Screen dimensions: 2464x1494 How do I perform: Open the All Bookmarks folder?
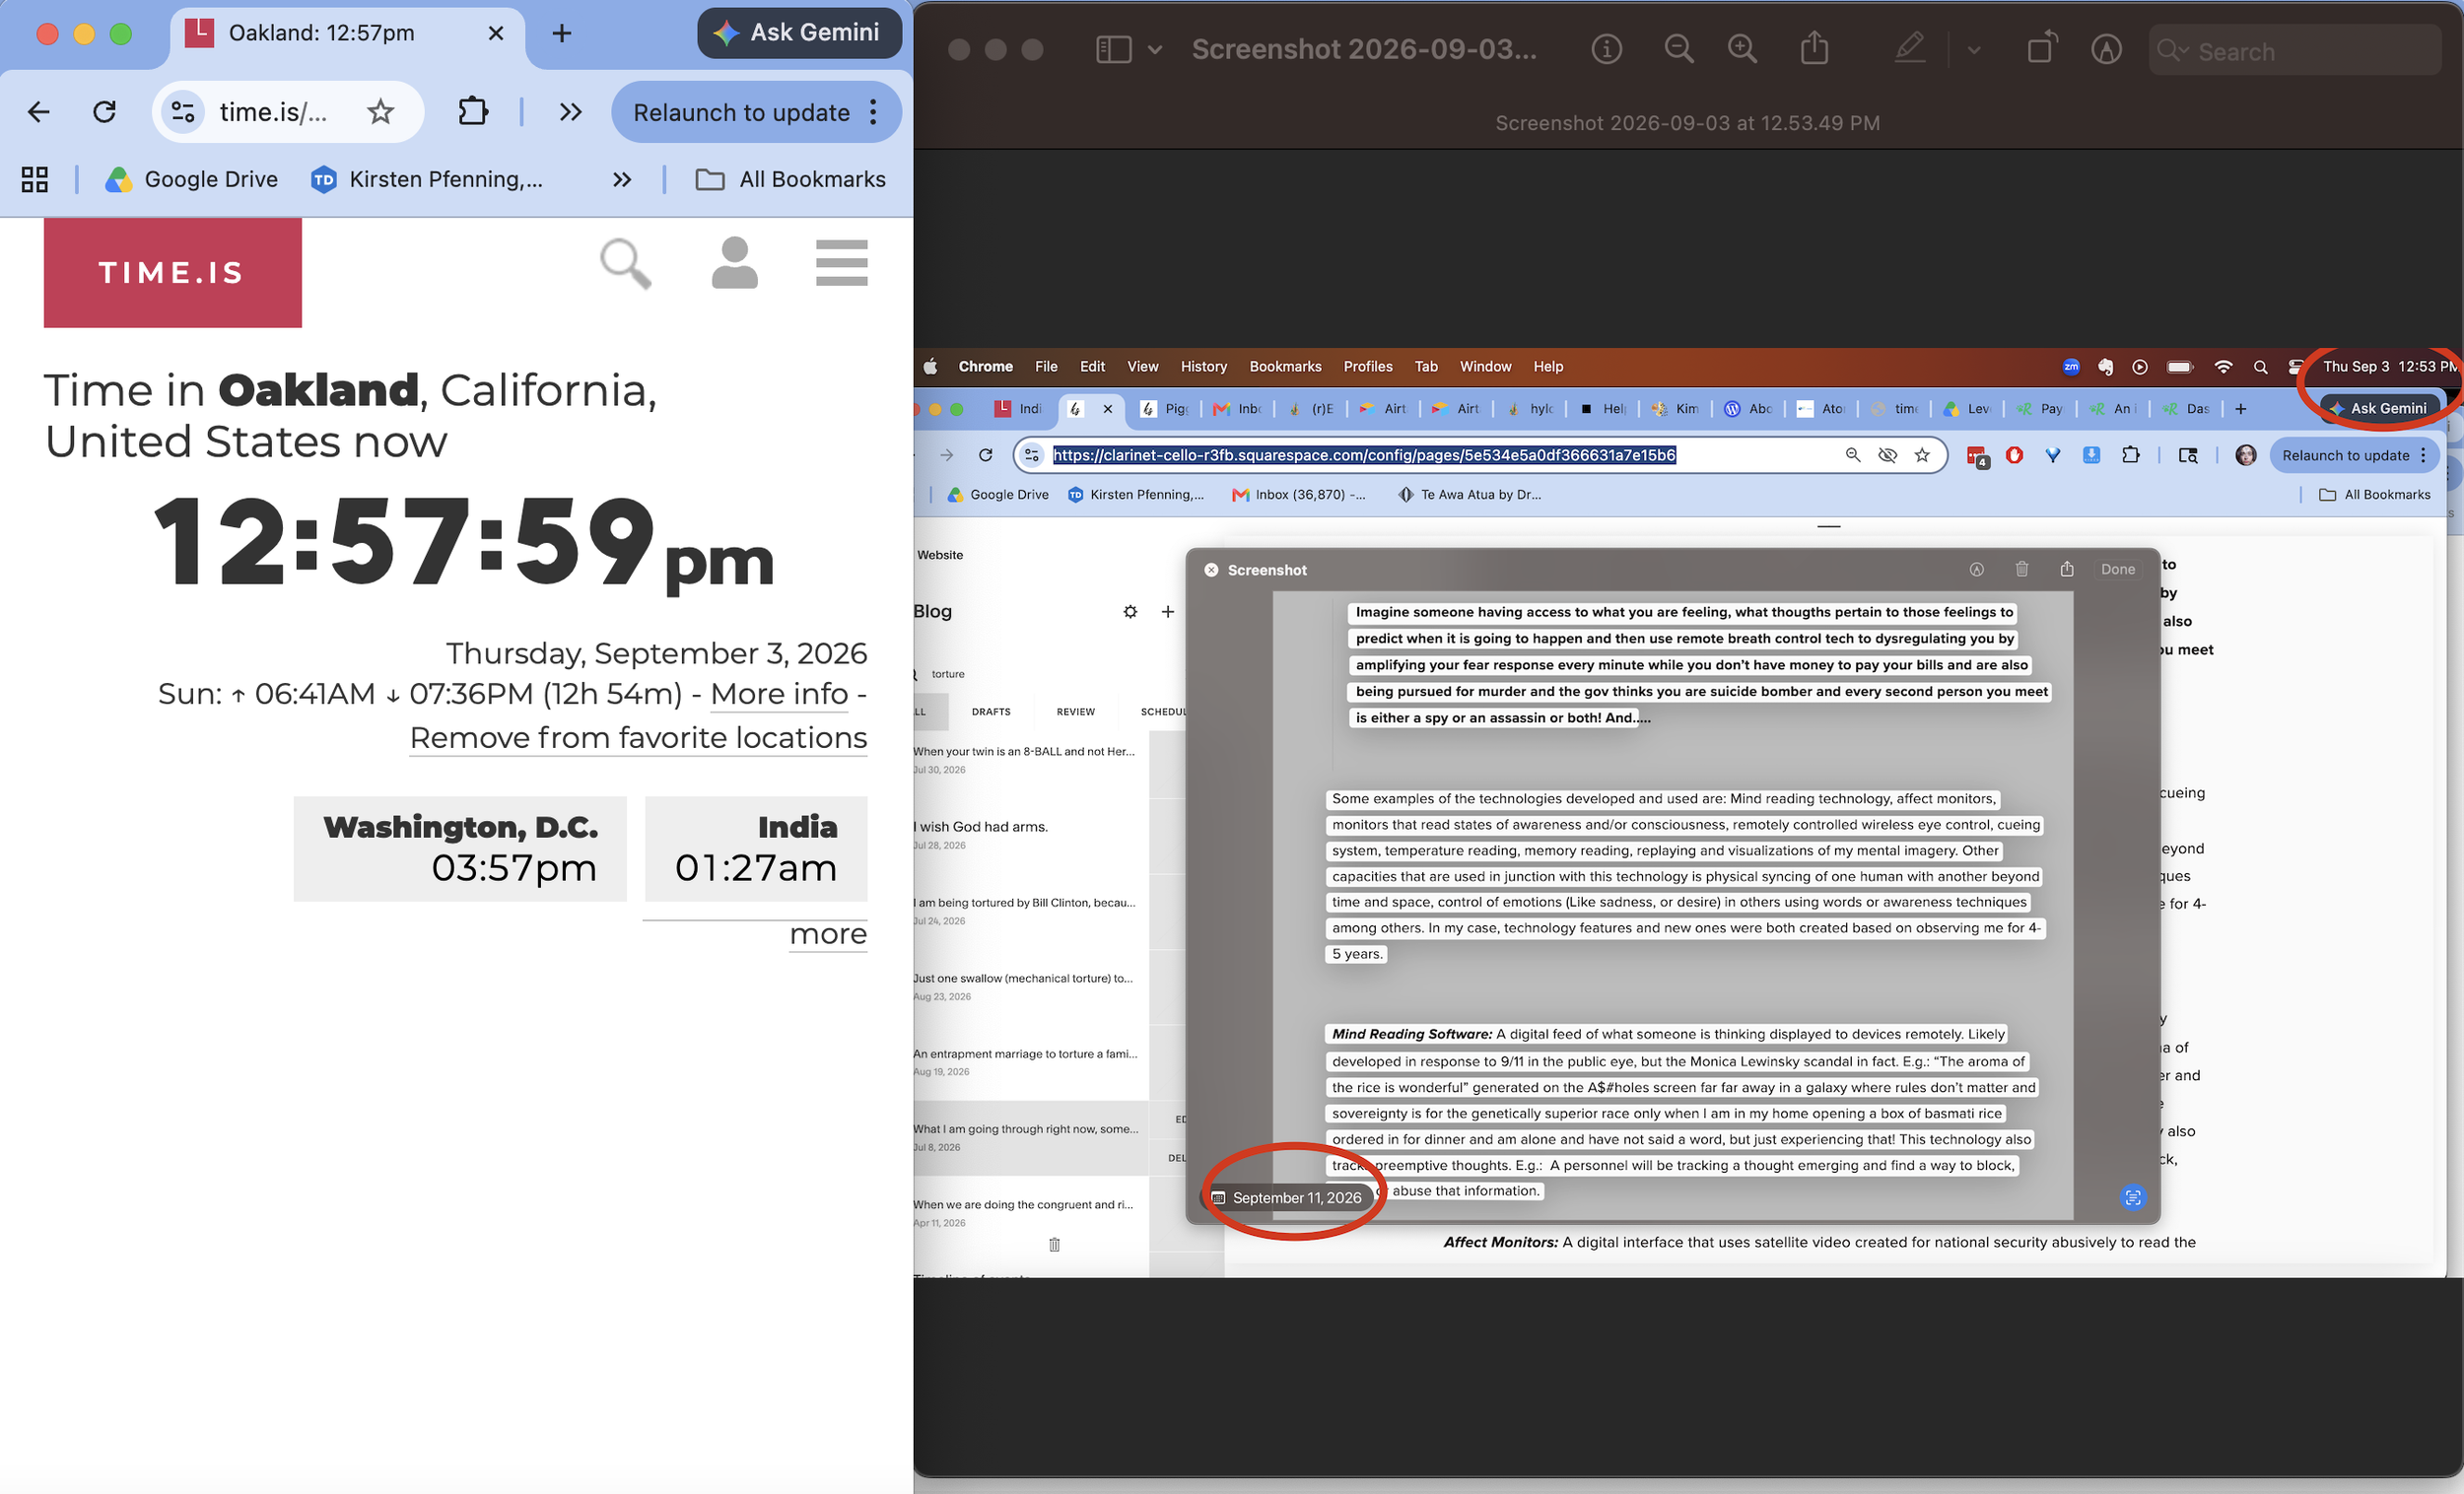point(790,179)
